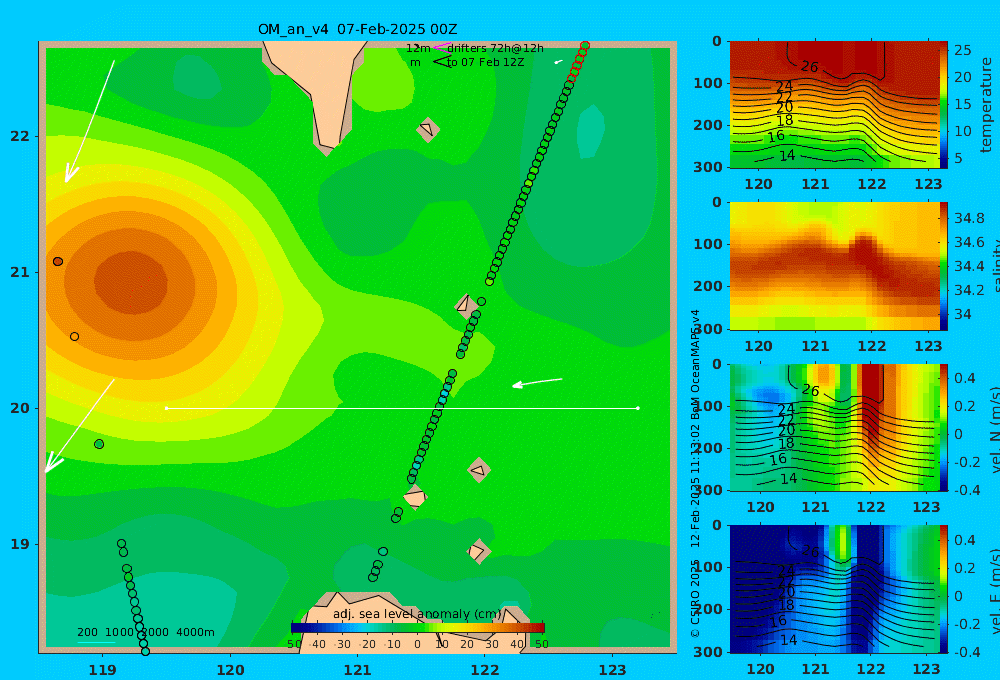This screenshot has width=1000, height=680.
Task: Open the salinity section panel
Action: coord(834,266)
